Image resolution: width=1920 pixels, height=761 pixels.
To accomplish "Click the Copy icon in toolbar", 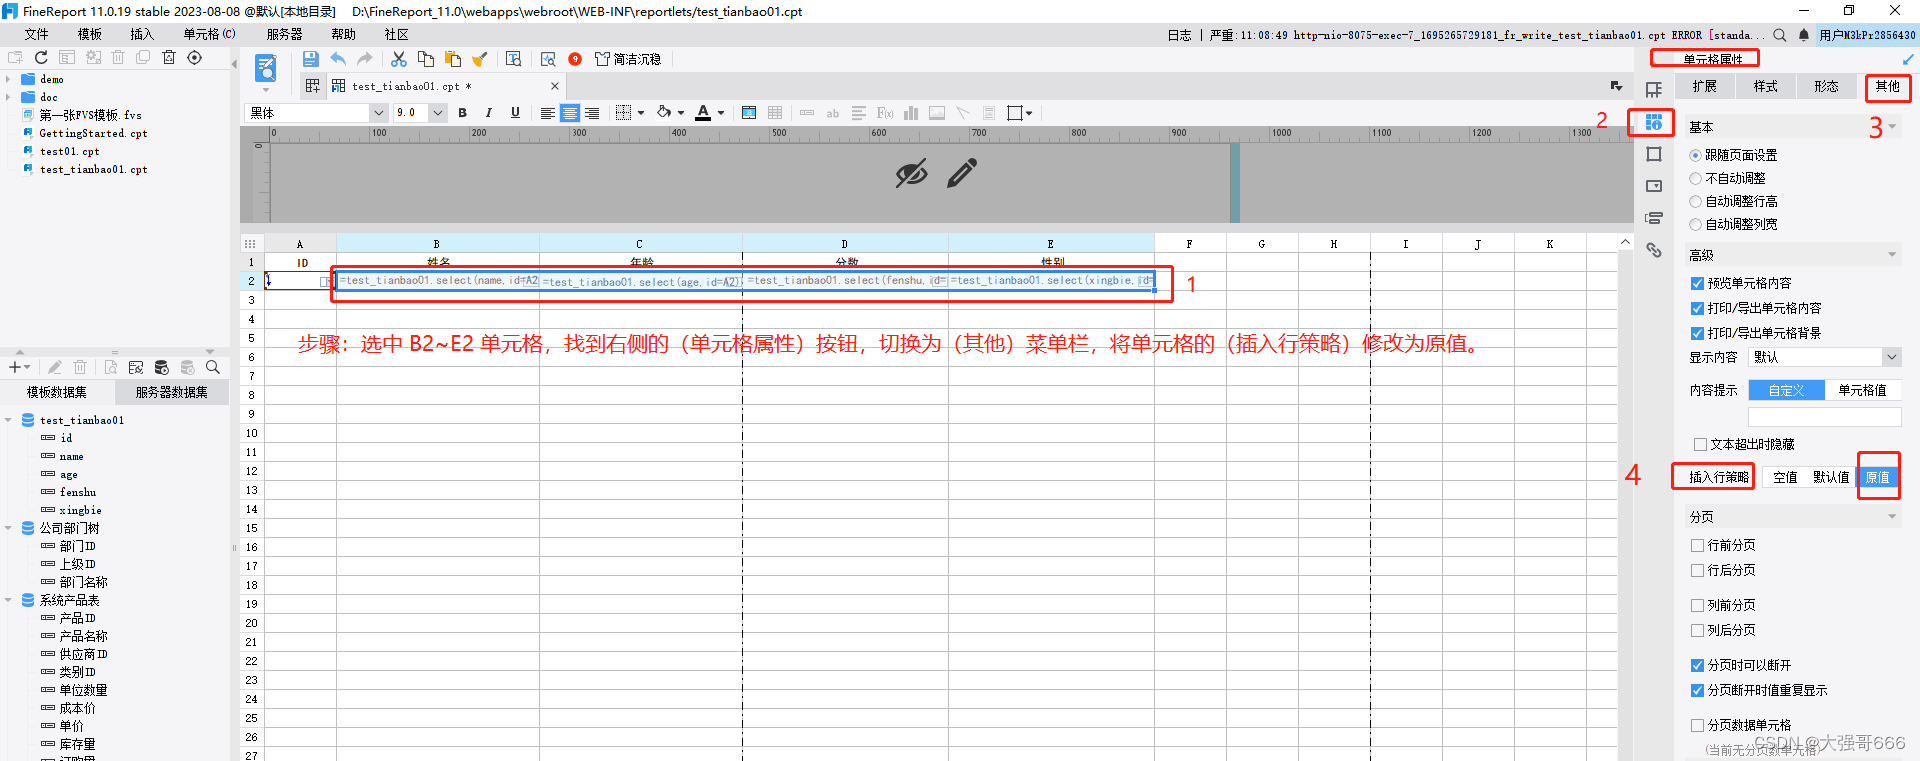I will pyautogui.click(x=426, y=59).
